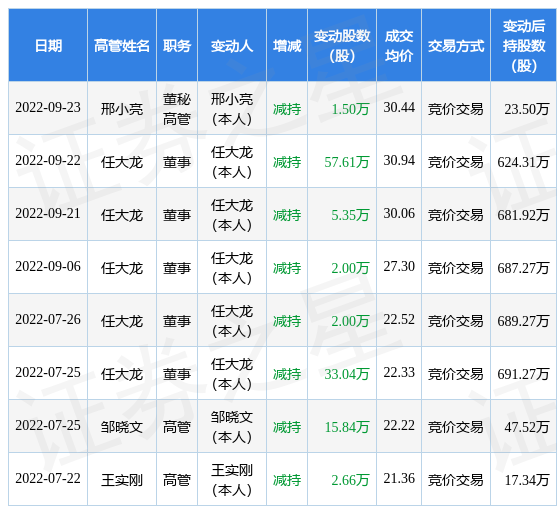Select the 27.30 average price cell
Screen dimensions: 557x514
(x=399, y=266)
